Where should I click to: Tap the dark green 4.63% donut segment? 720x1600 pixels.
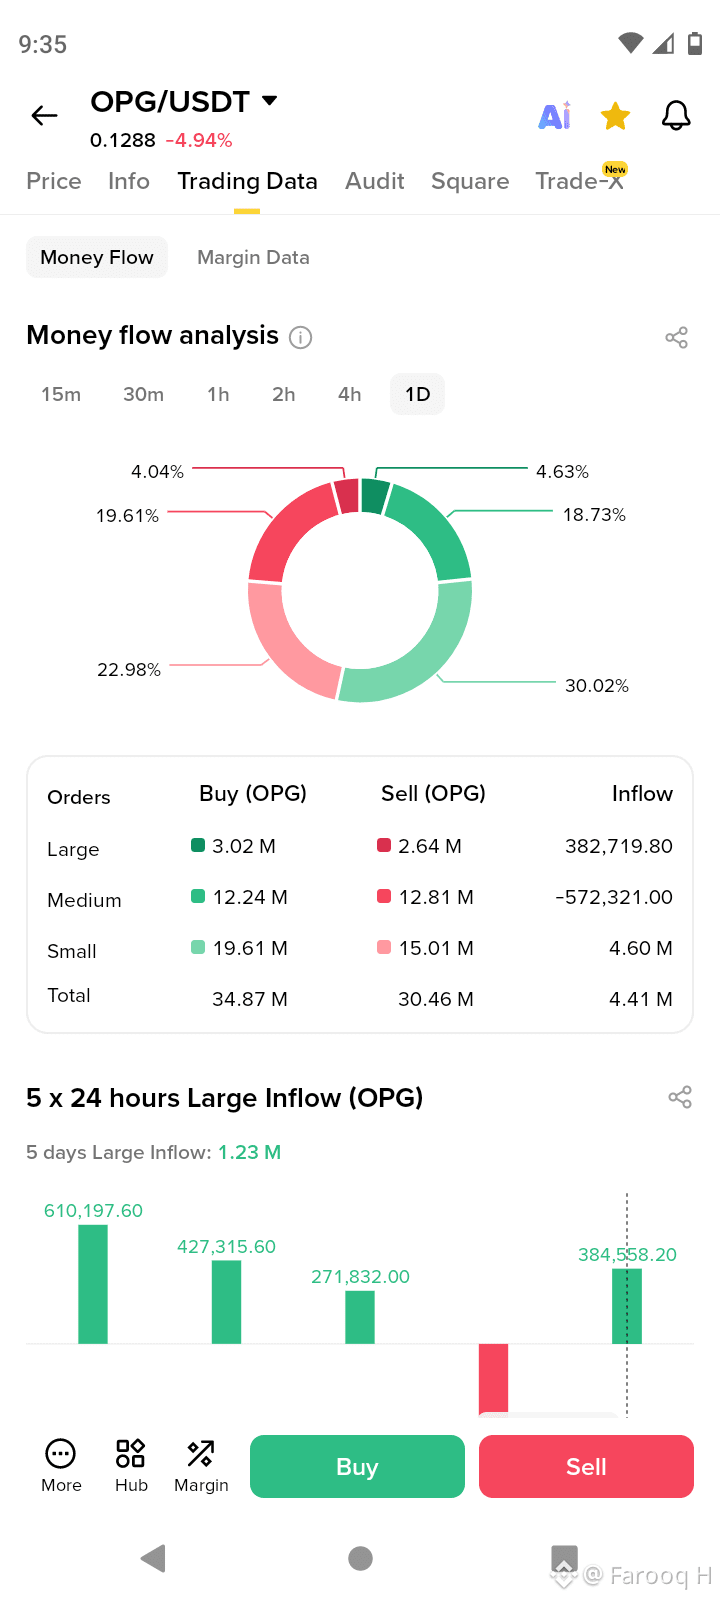click(x=374, y=496)
